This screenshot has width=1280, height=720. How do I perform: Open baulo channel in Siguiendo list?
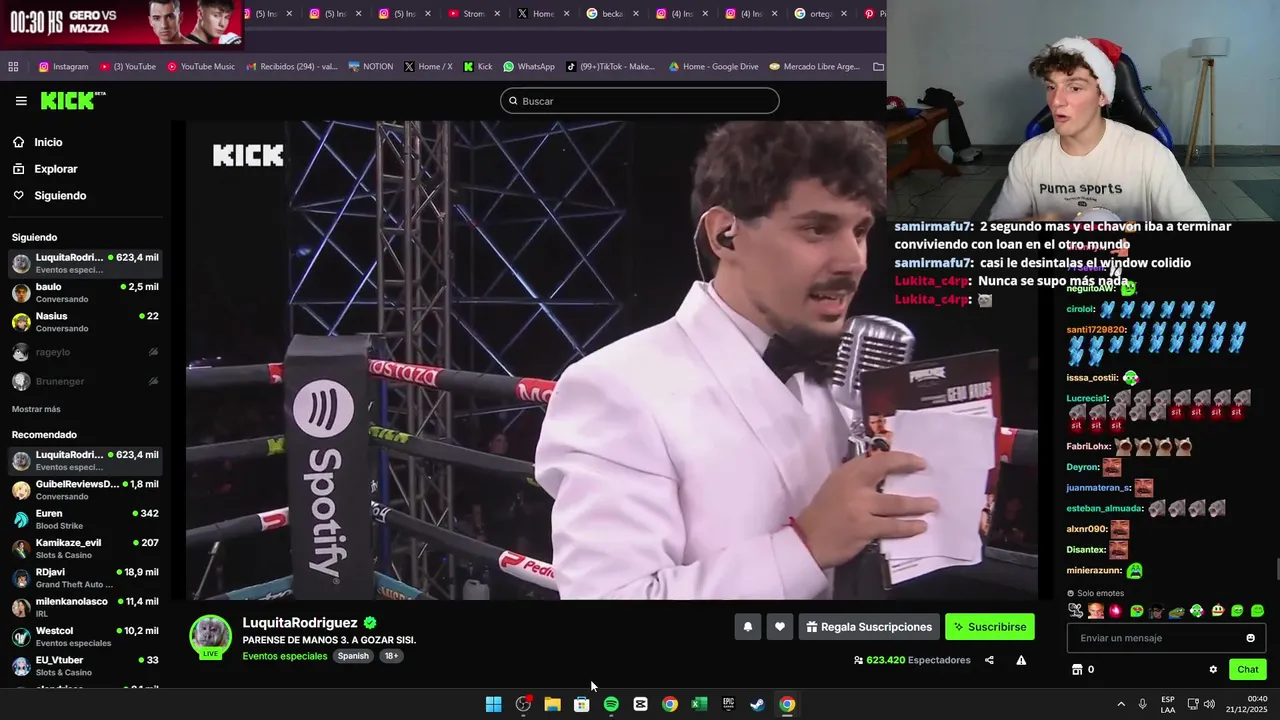coord(85,293)
